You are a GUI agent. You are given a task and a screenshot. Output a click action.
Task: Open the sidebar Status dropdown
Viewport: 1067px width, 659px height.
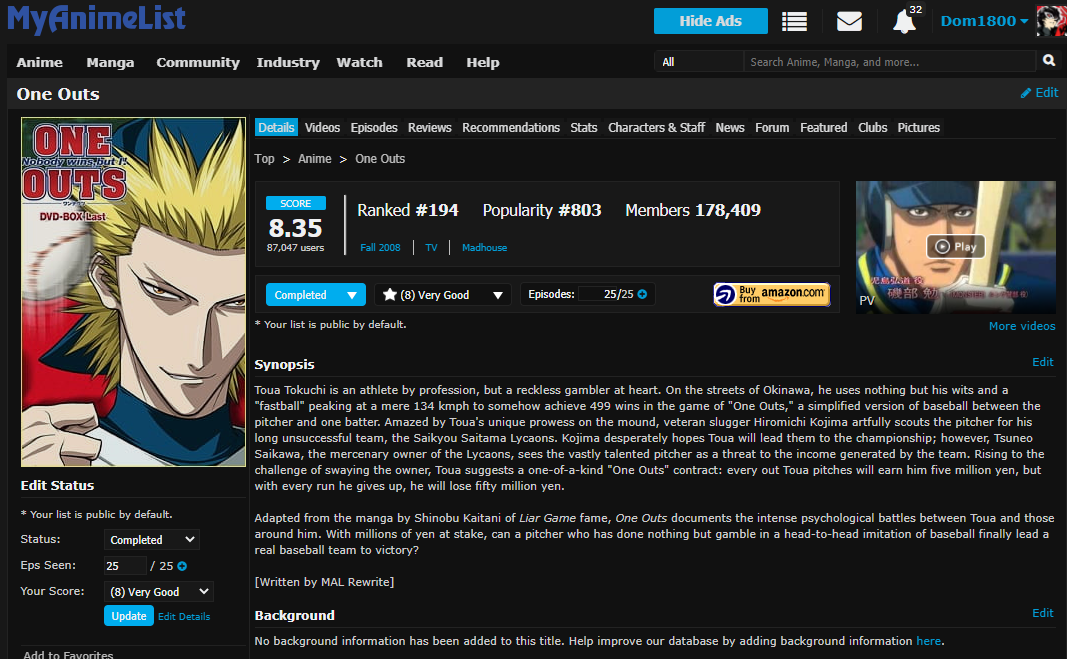pyautogui.click(x=151, y=540)
